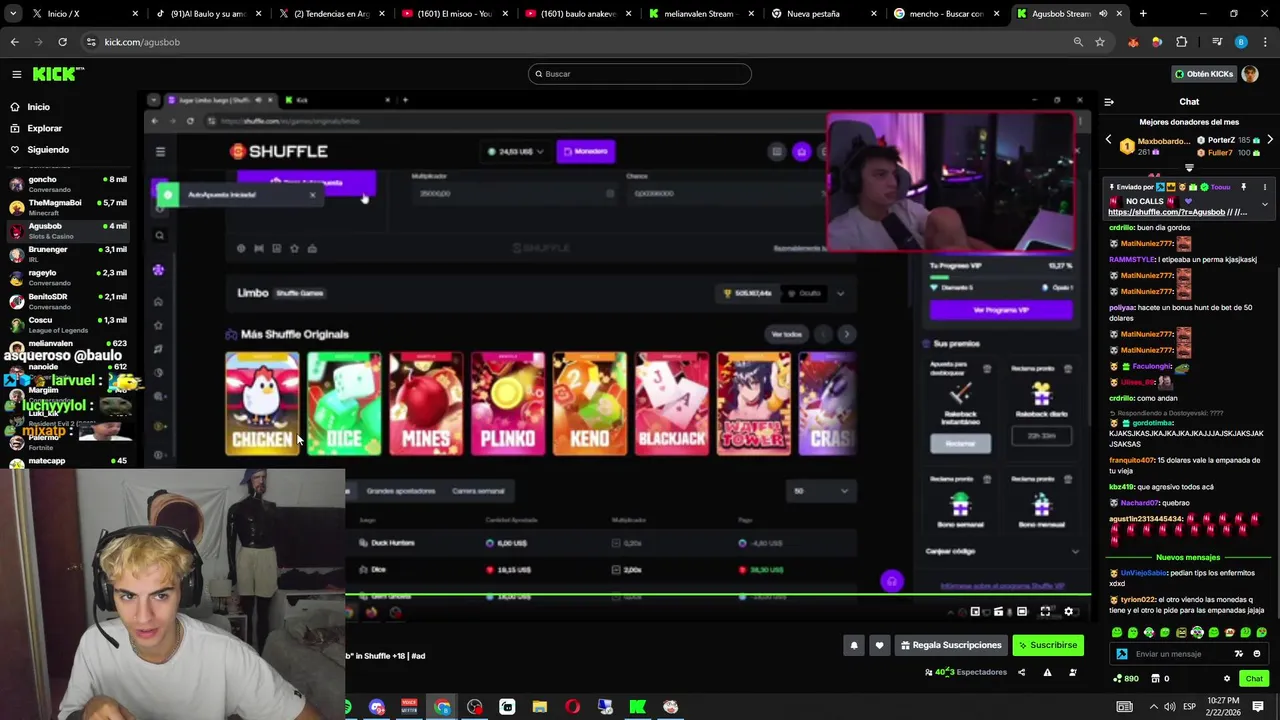This screenshot has width=1280, height=720.
Task: Open the chat shop icon
Action: tap(1155, 679)
